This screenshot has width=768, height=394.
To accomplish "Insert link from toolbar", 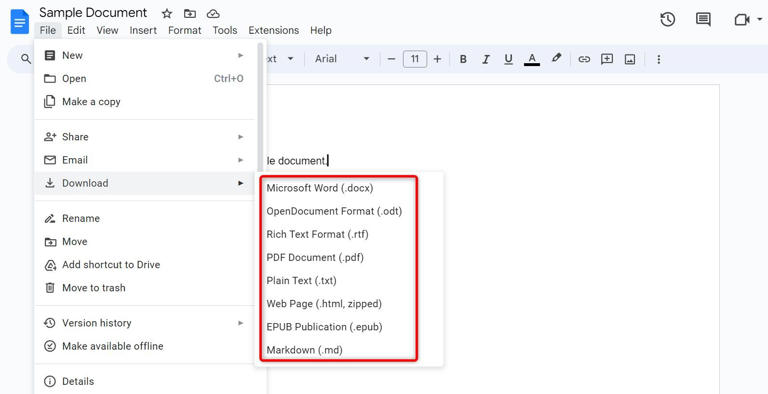I will click(584, 59).
